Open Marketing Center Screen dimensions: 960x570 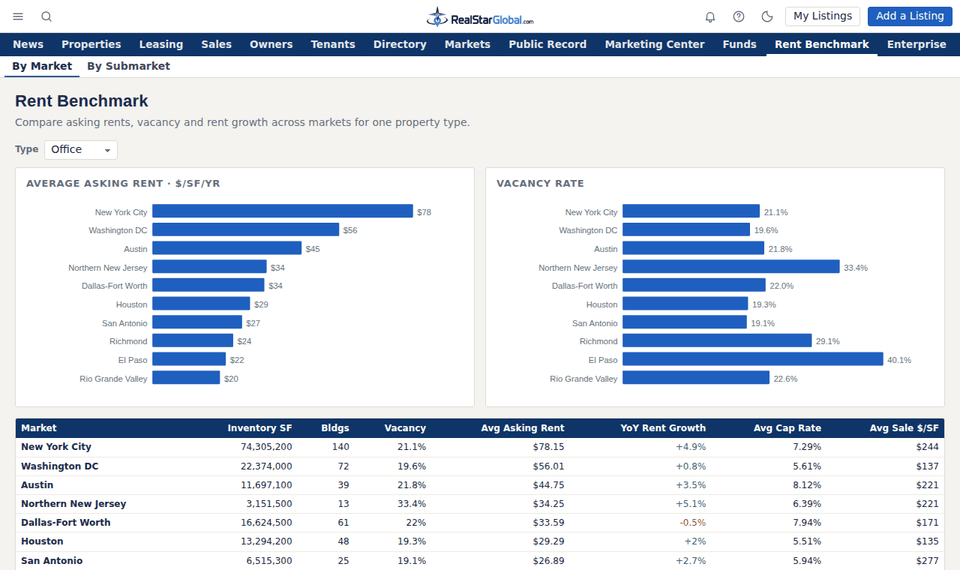coord(654,44)
